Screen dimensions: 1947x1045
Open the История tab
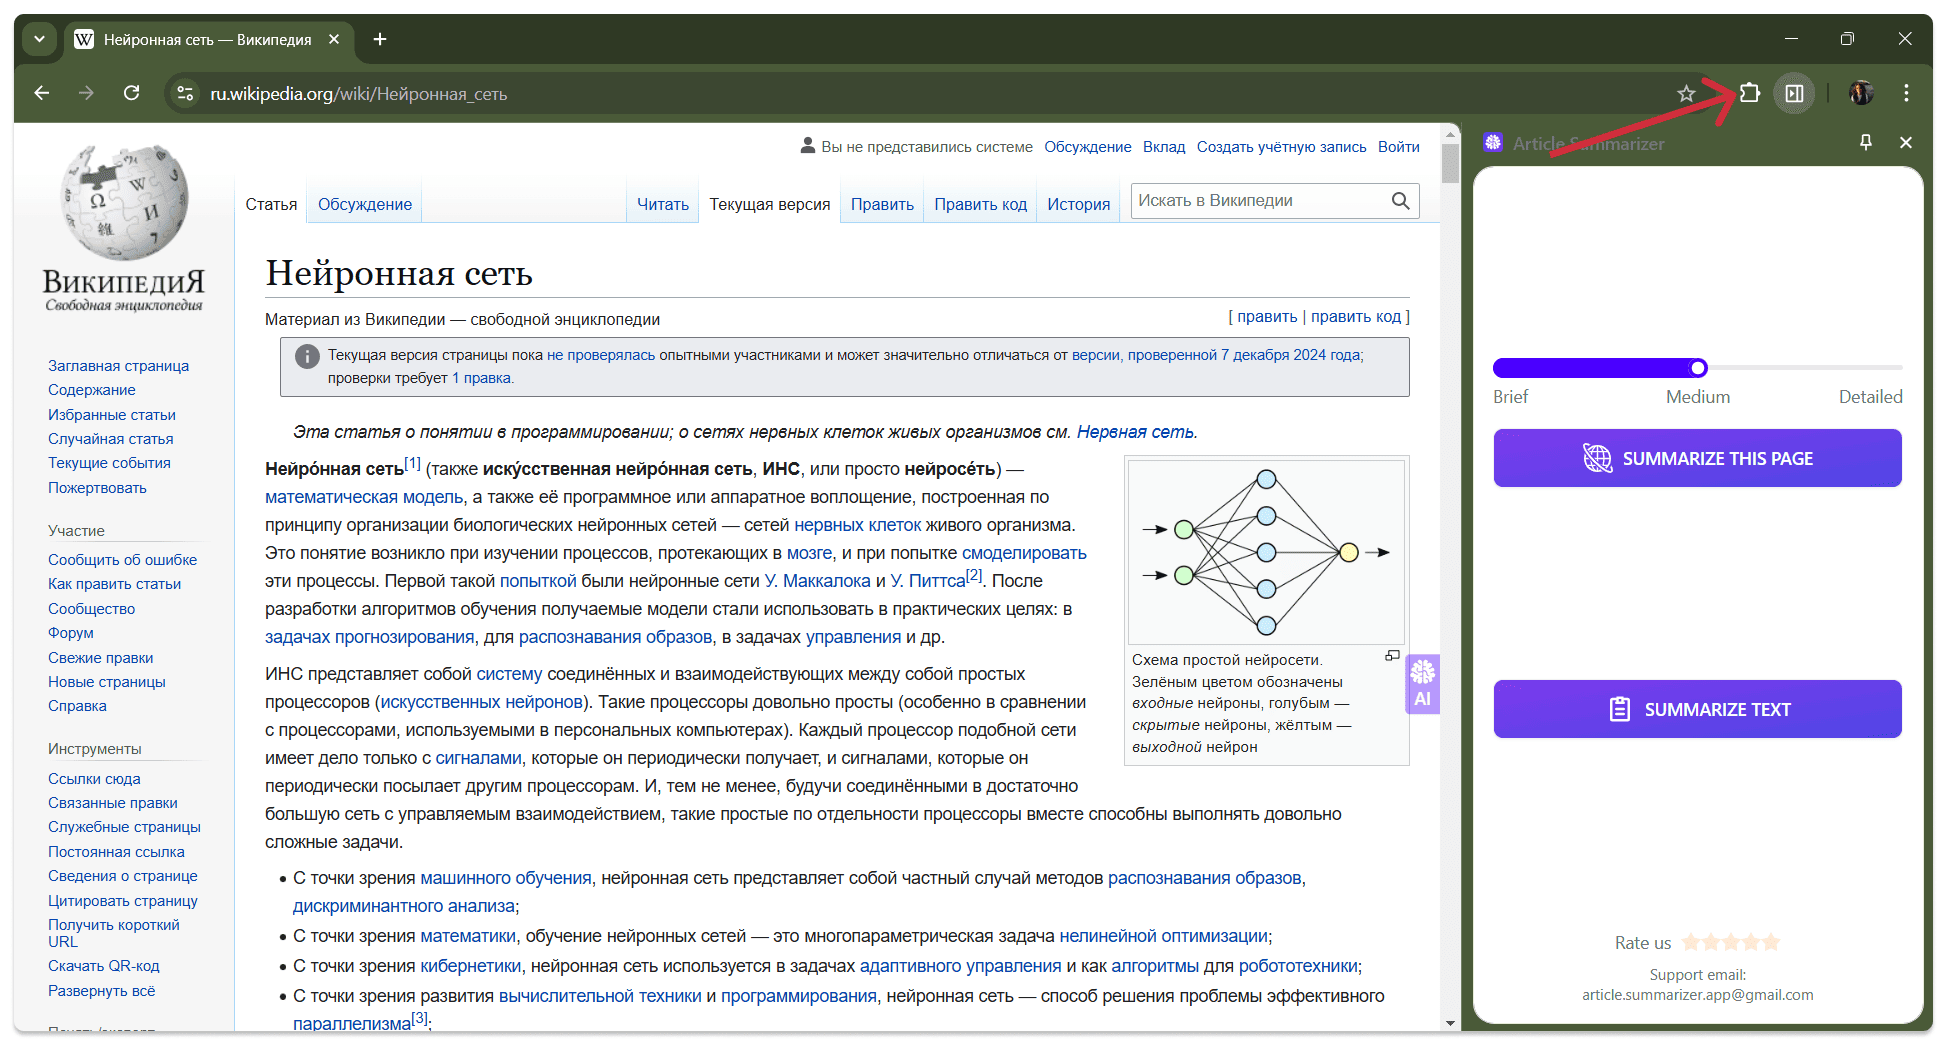(1078, 204)
